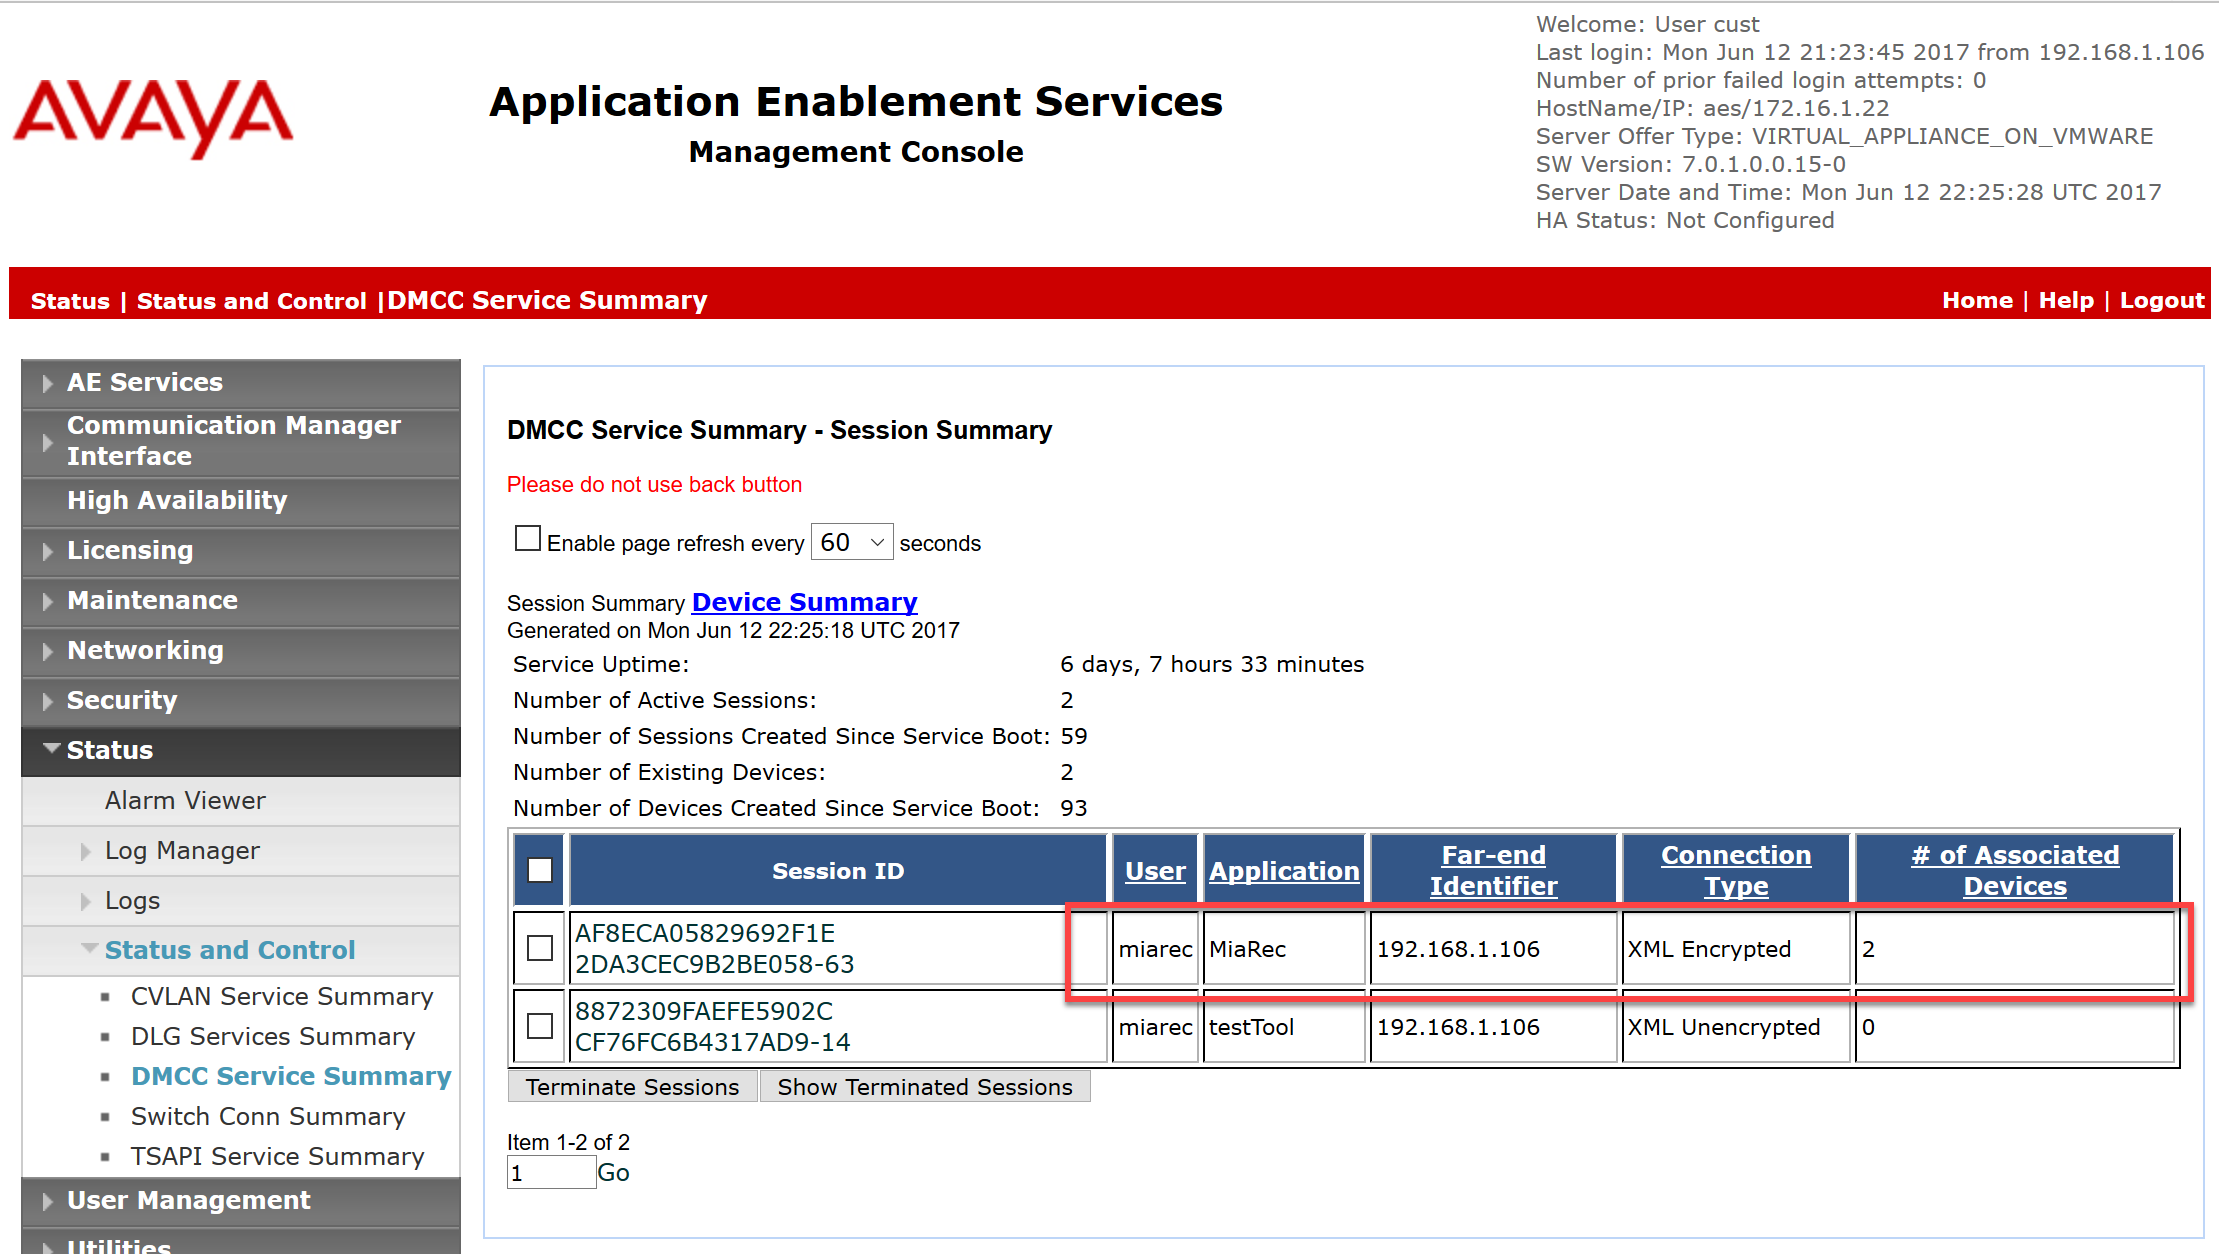This screenshot has height=1254, width=2219.
Task: Expand Communication Manager Interface menu
Action: [x=241, y=441]
